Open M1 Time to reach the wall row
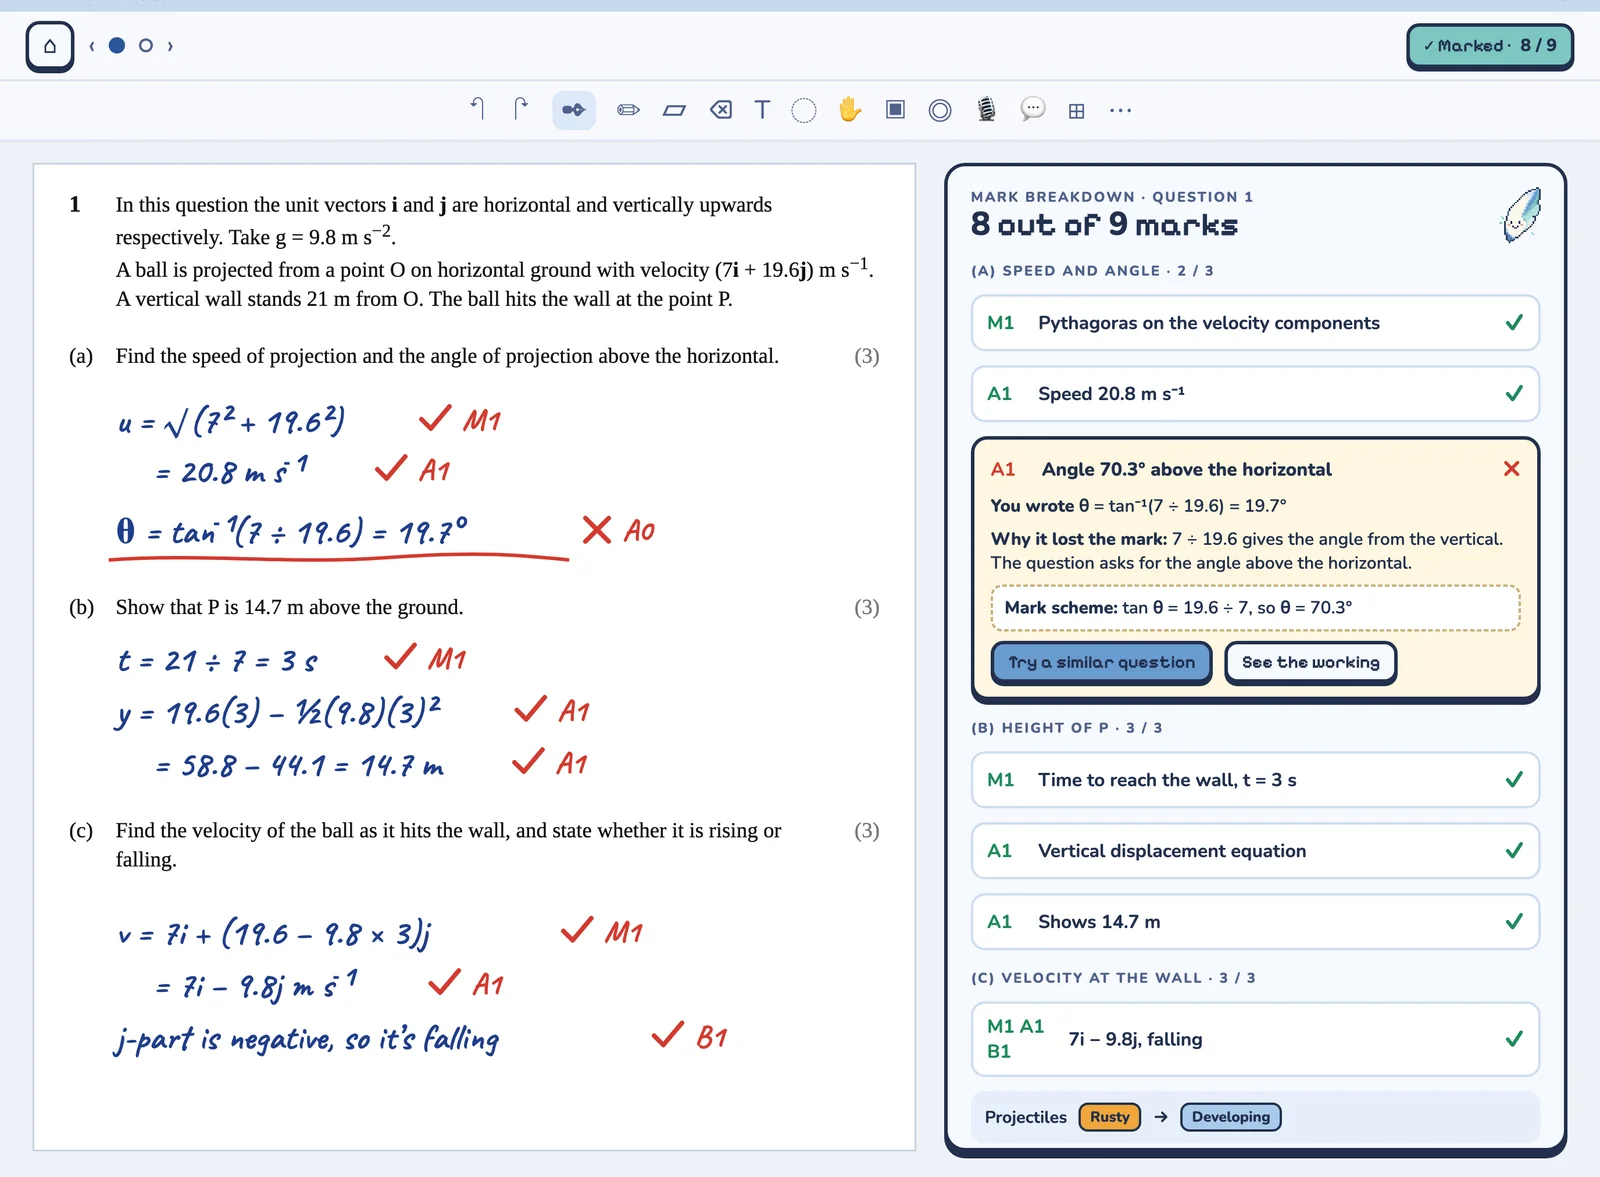This screenshot has width=1600, height=1177. click(x=1255, y=780)
